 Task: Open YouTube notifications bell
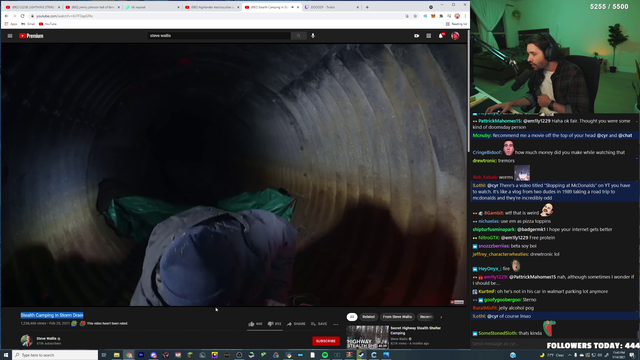441,36
